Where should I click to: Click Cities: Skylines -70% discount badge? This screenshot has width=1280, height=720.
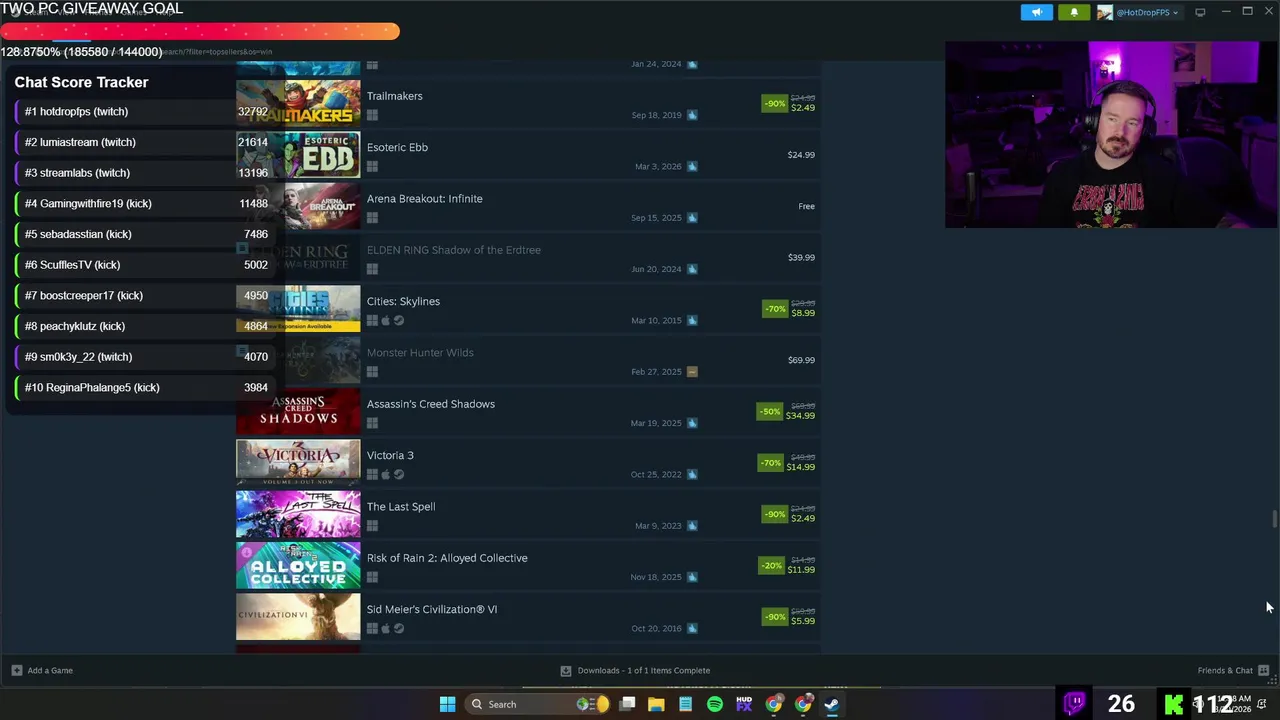coord(775,309)
